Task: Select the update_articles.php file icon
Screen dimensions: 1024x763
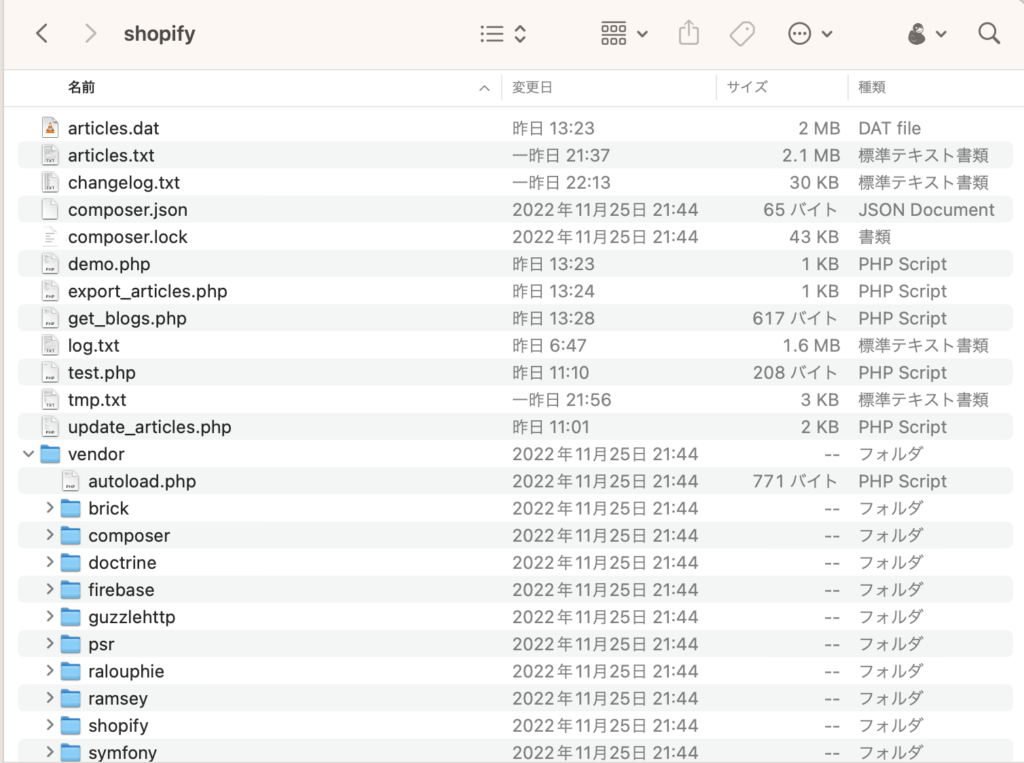Action: coord(50,426)
